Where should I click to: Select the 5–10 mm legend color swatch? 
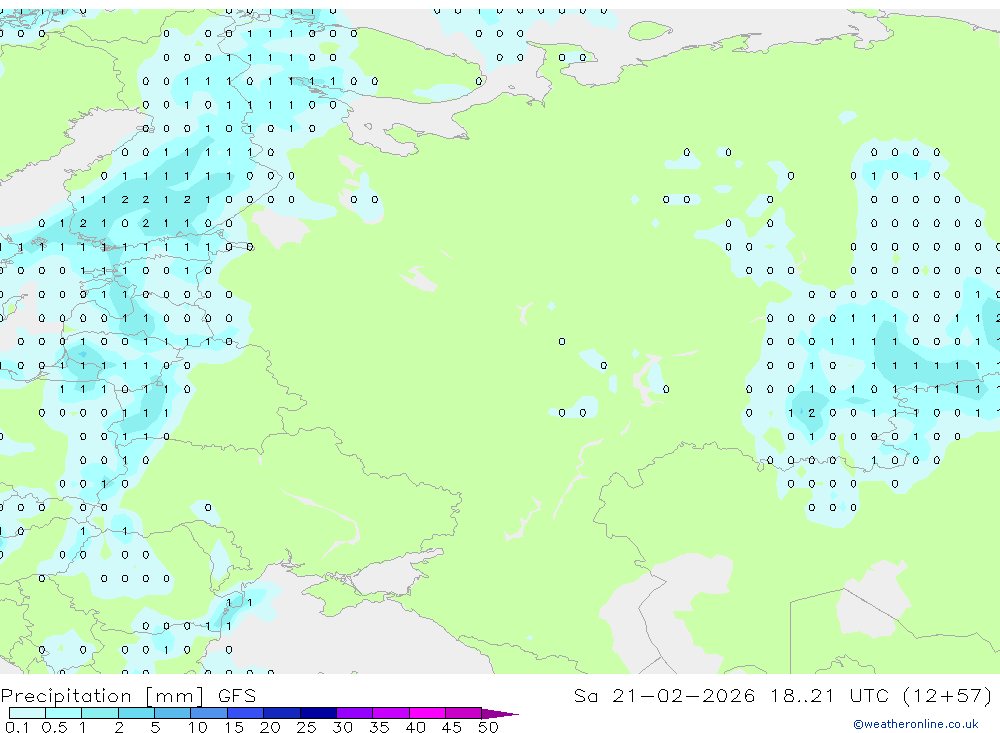click(173, 713)
